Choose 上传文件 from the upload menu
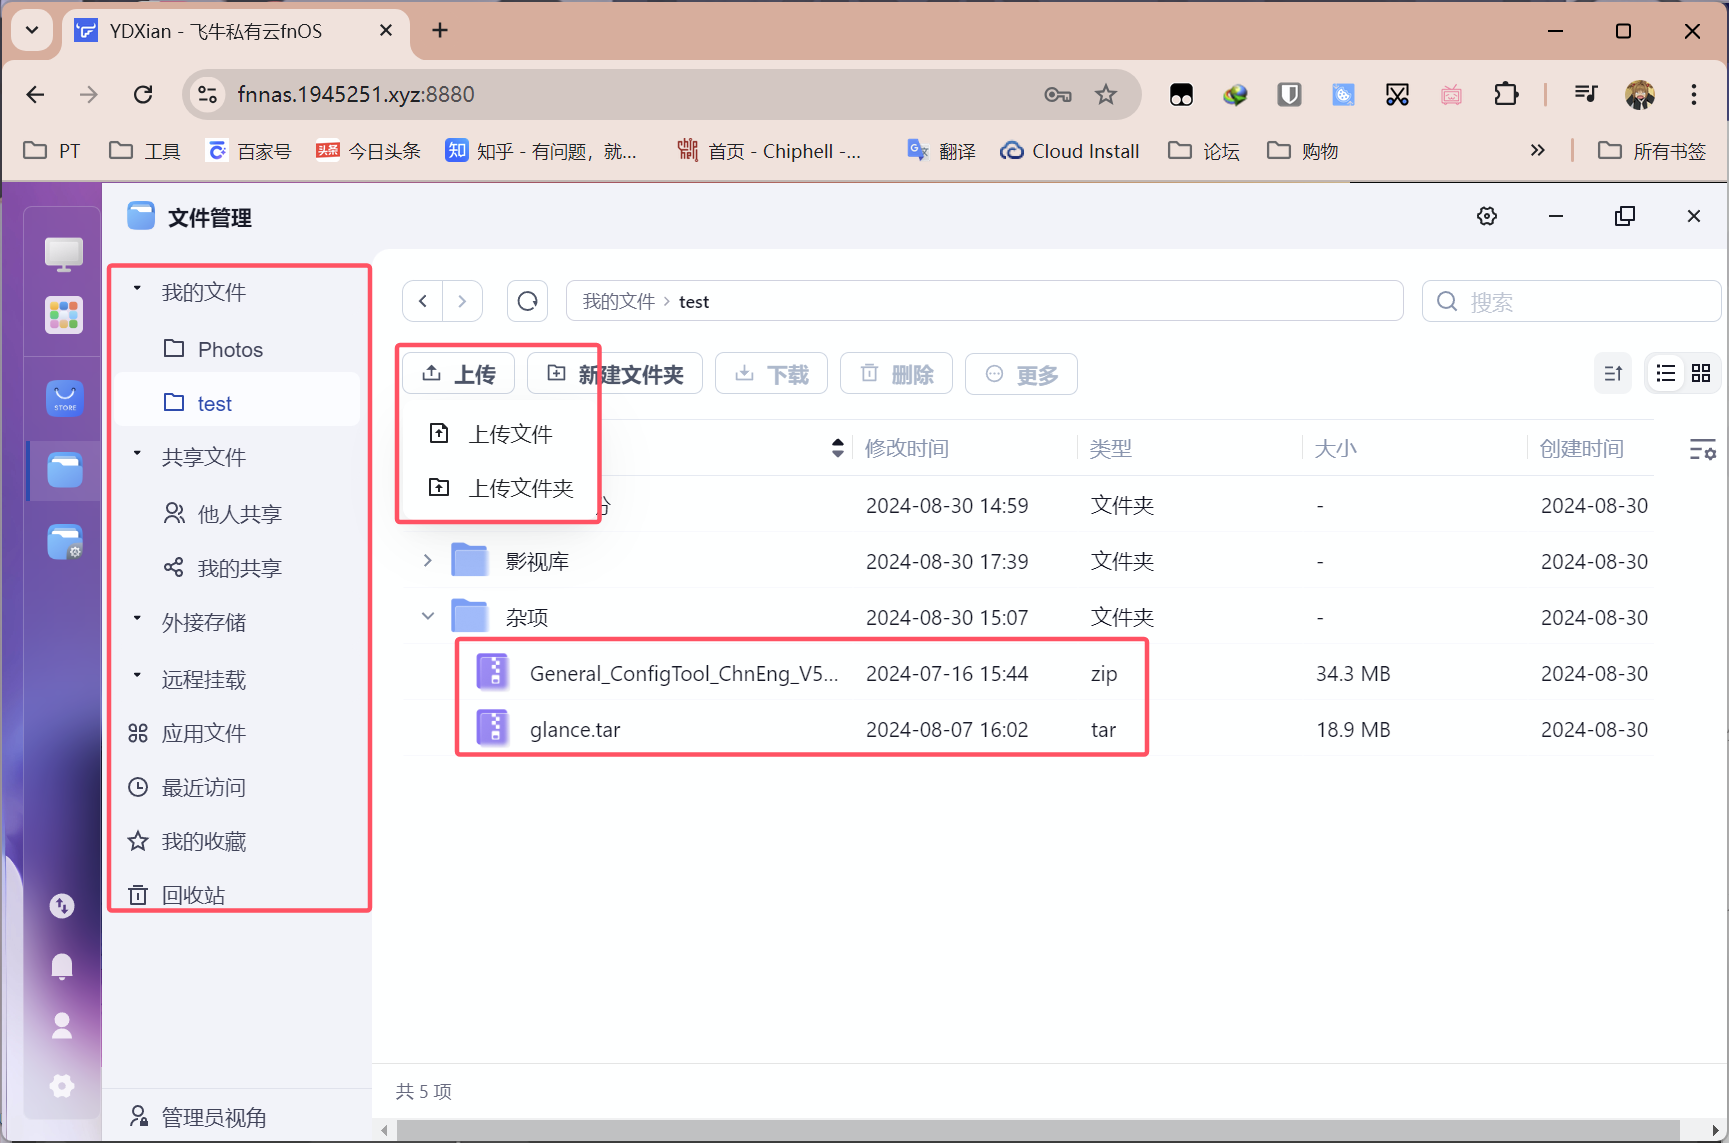The width and height of the screenshot is (1729, 1143). click(498, 434)
